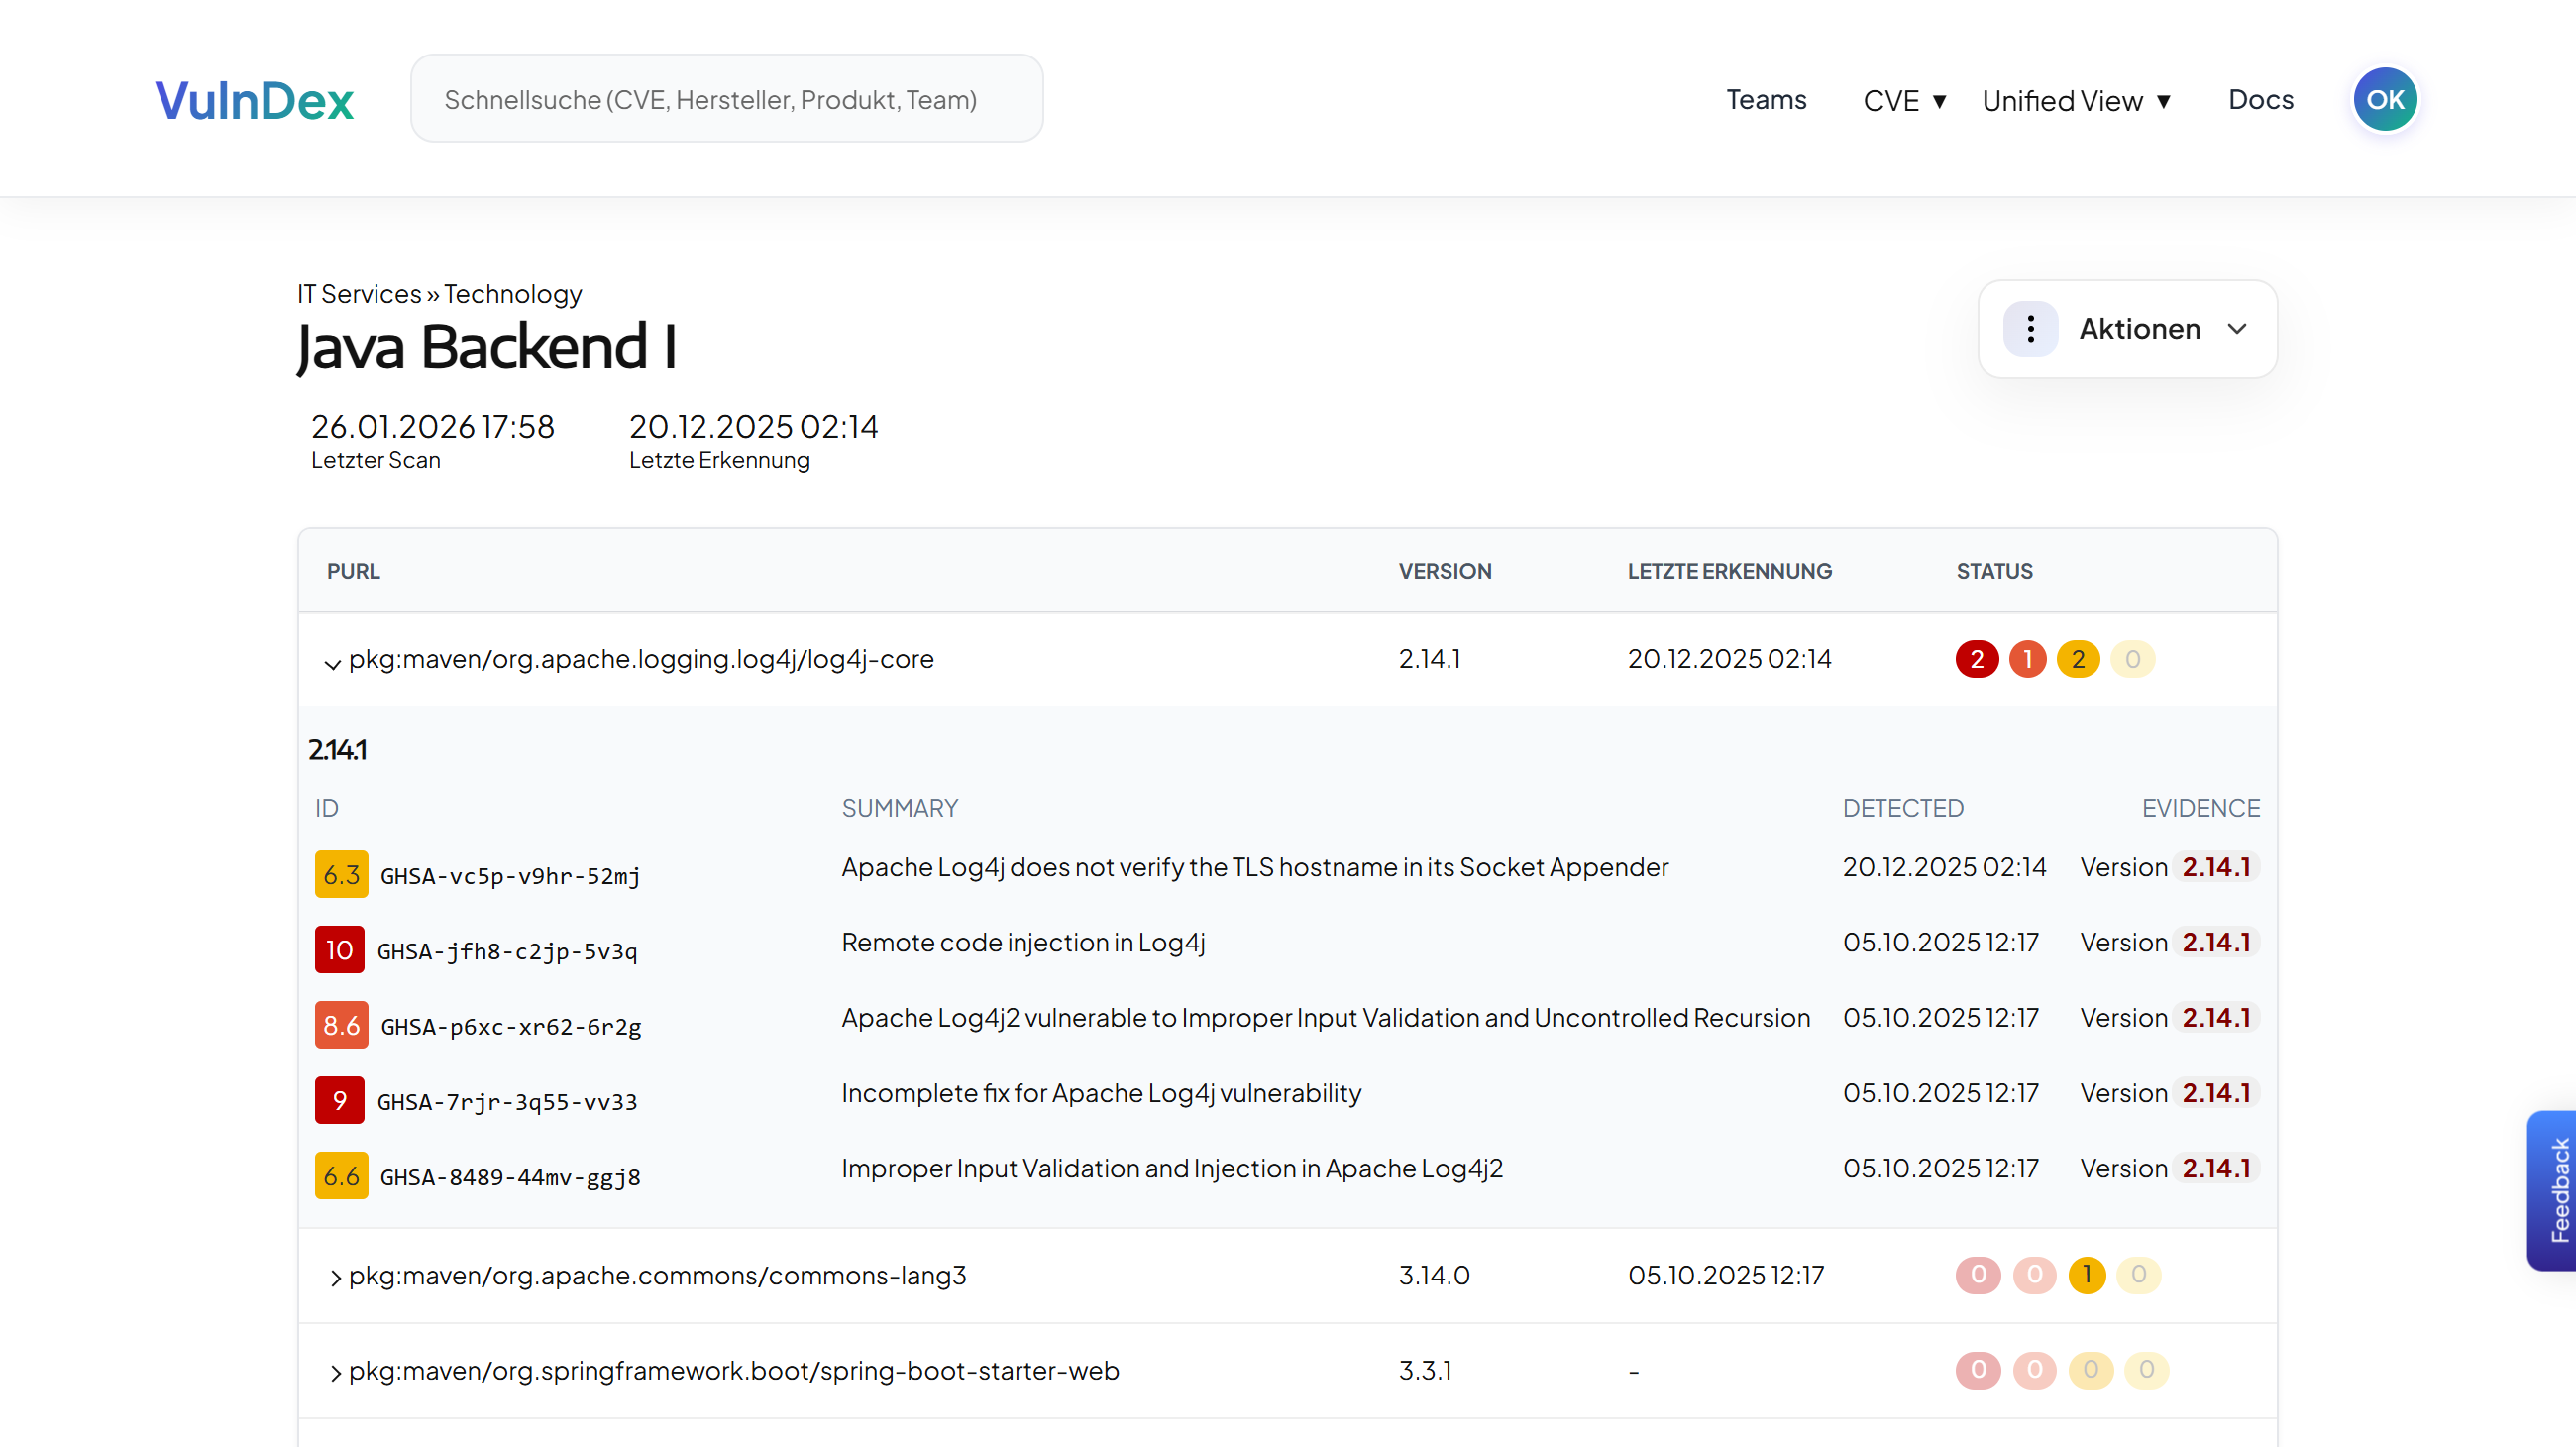The image size is (2576, 1447).
Task: Open the Feedback side button
Action: pos(2556,1190)
